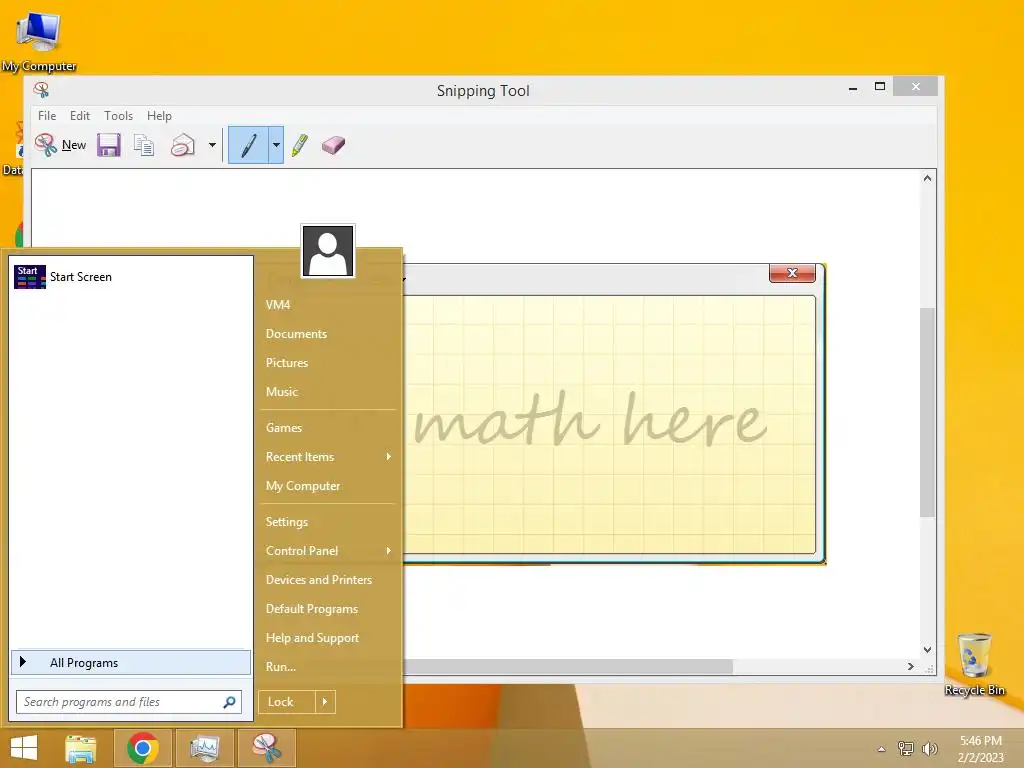This screenshot has width=1024, height=768.
Task: Click the horizontal scrollbar right arrow
Action: pyautogui.click(x=910, y=666)
